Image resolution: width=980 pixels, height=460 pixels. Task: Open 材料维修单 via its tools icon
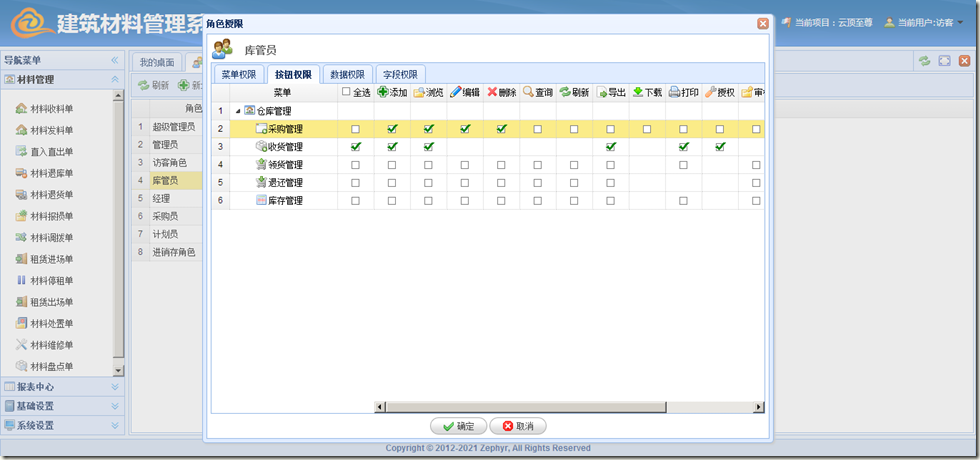click(x=21, y=345)
